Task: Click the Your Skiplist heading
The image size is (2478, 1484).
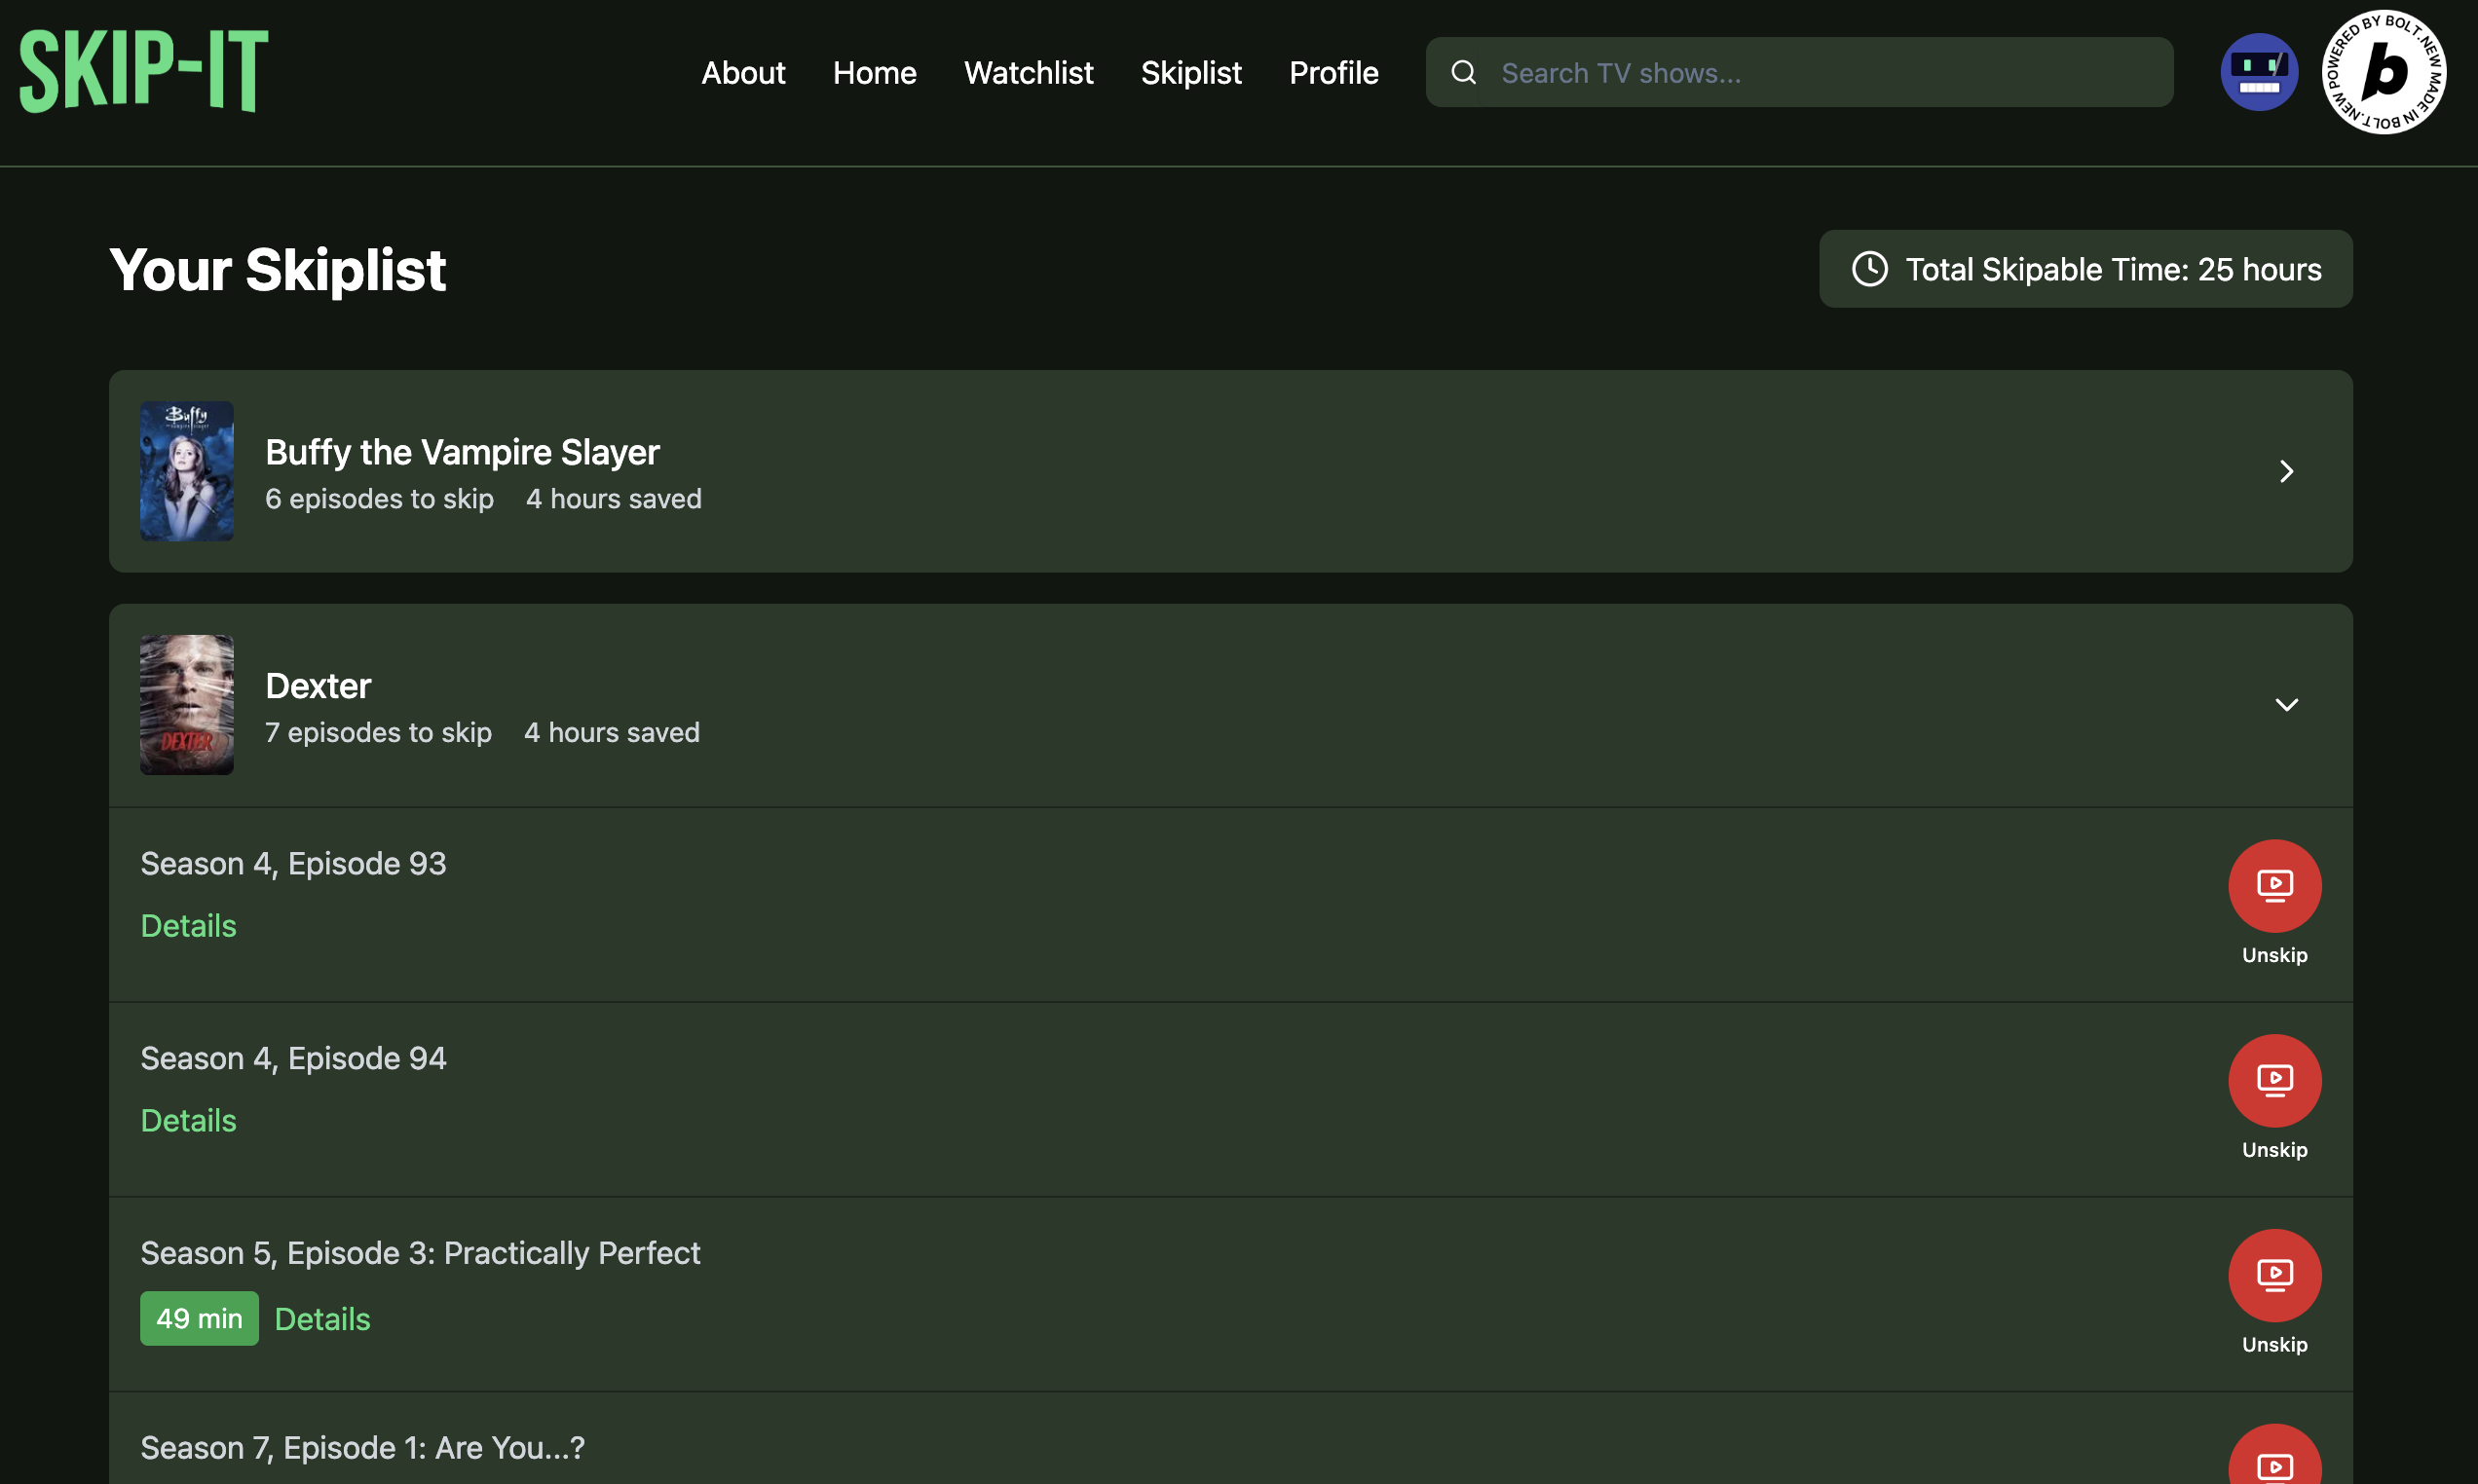Action: click(277, 270)
